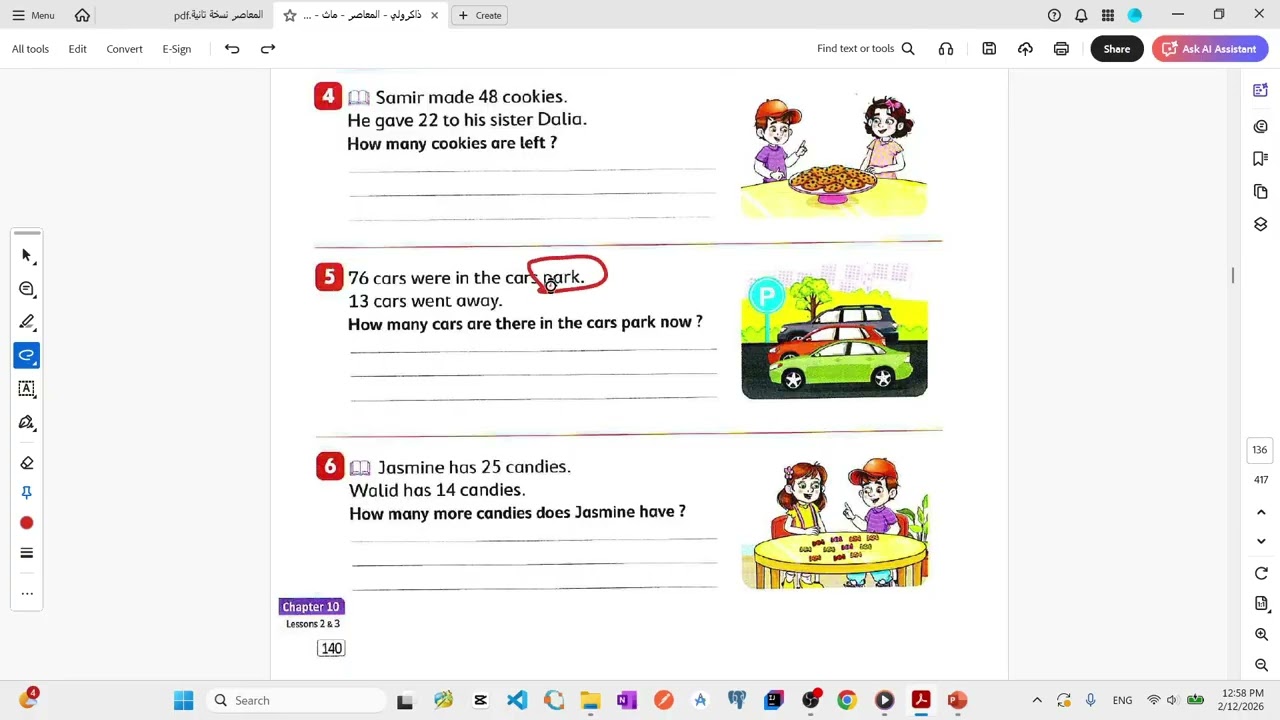Select the eraser tool
The height and width of the screenshot is (720, 1280).
27,463
